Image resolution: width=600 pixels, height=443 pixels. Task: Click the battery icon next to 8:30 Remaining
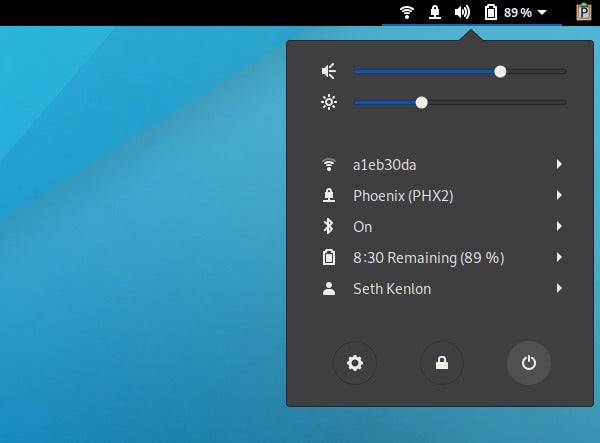(x=329, y=257)
